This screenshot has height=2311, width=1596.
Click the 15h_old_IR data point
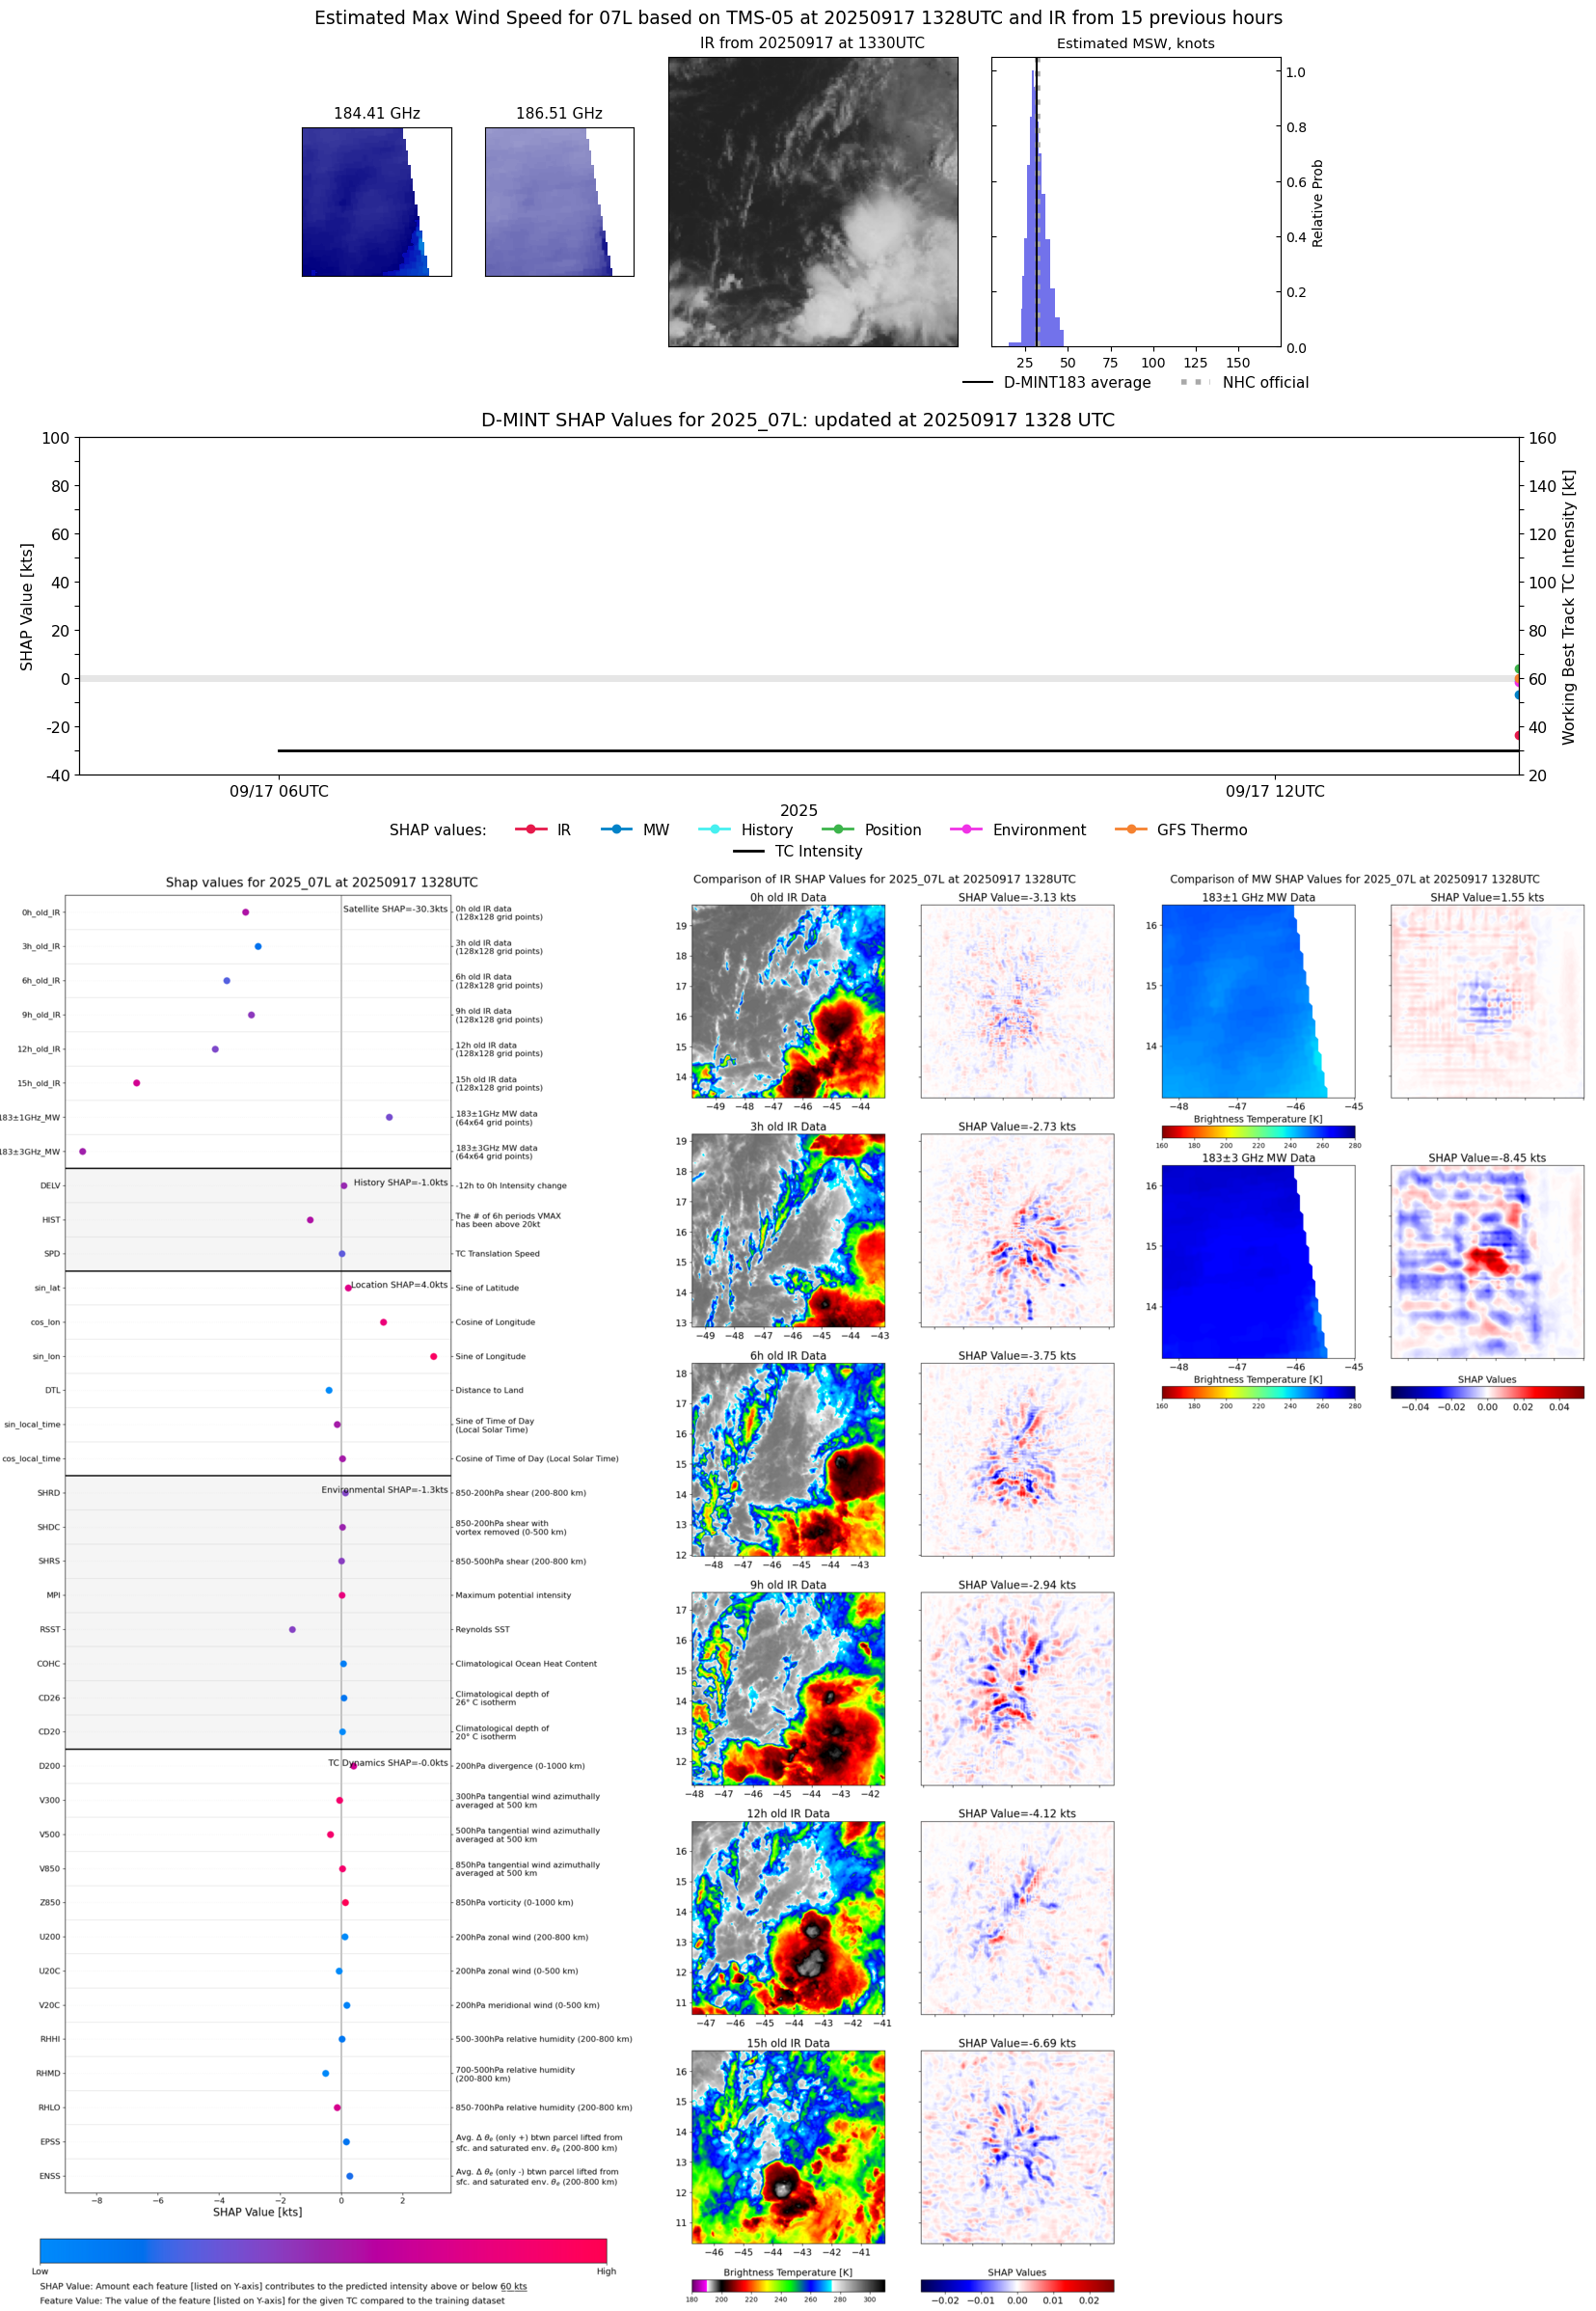137,1083
